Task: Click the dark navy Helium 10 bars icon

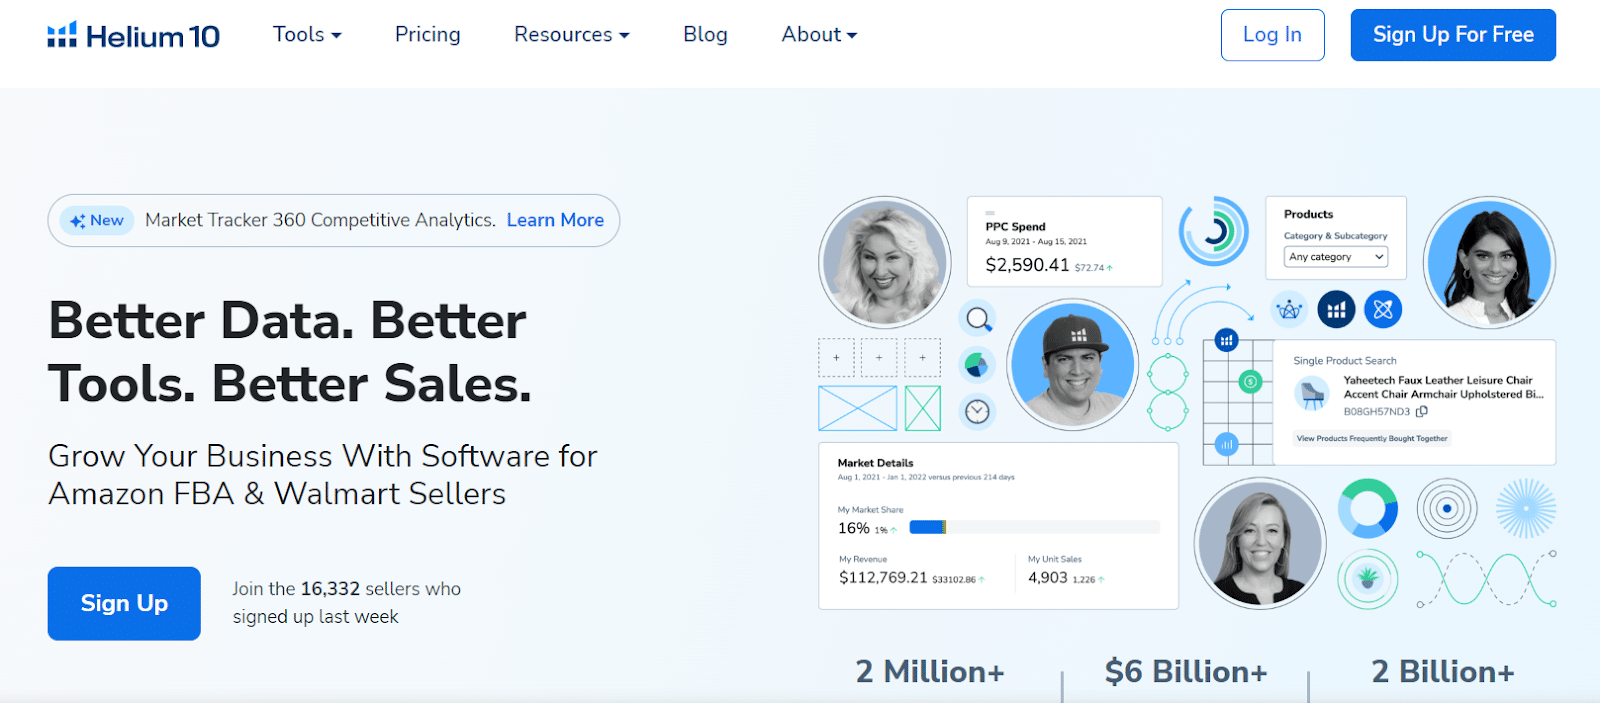Action: tap(1336, 310)
